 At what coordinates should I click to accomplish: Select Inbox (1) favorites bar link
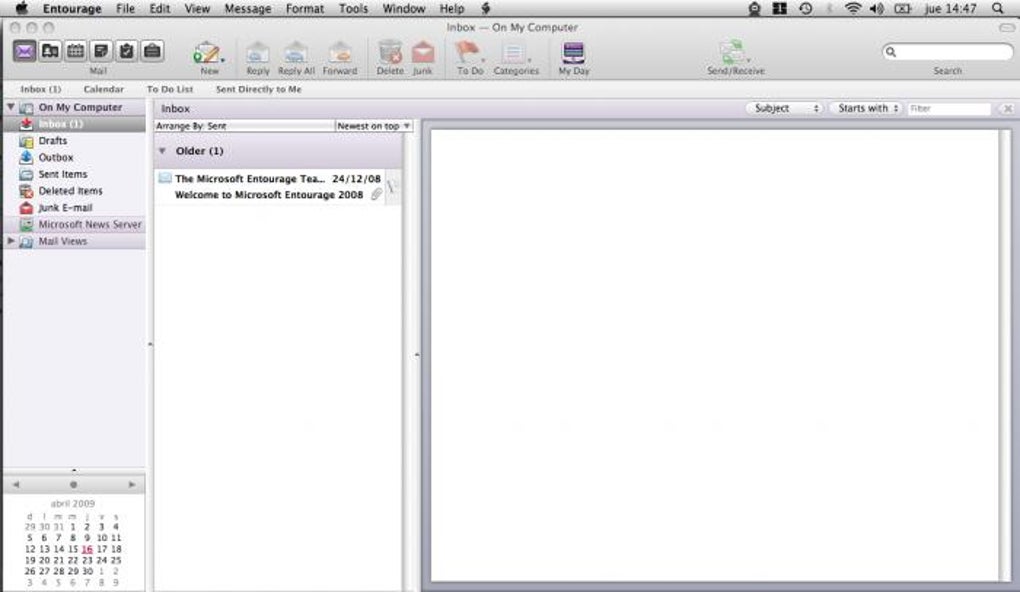point(40,89)
